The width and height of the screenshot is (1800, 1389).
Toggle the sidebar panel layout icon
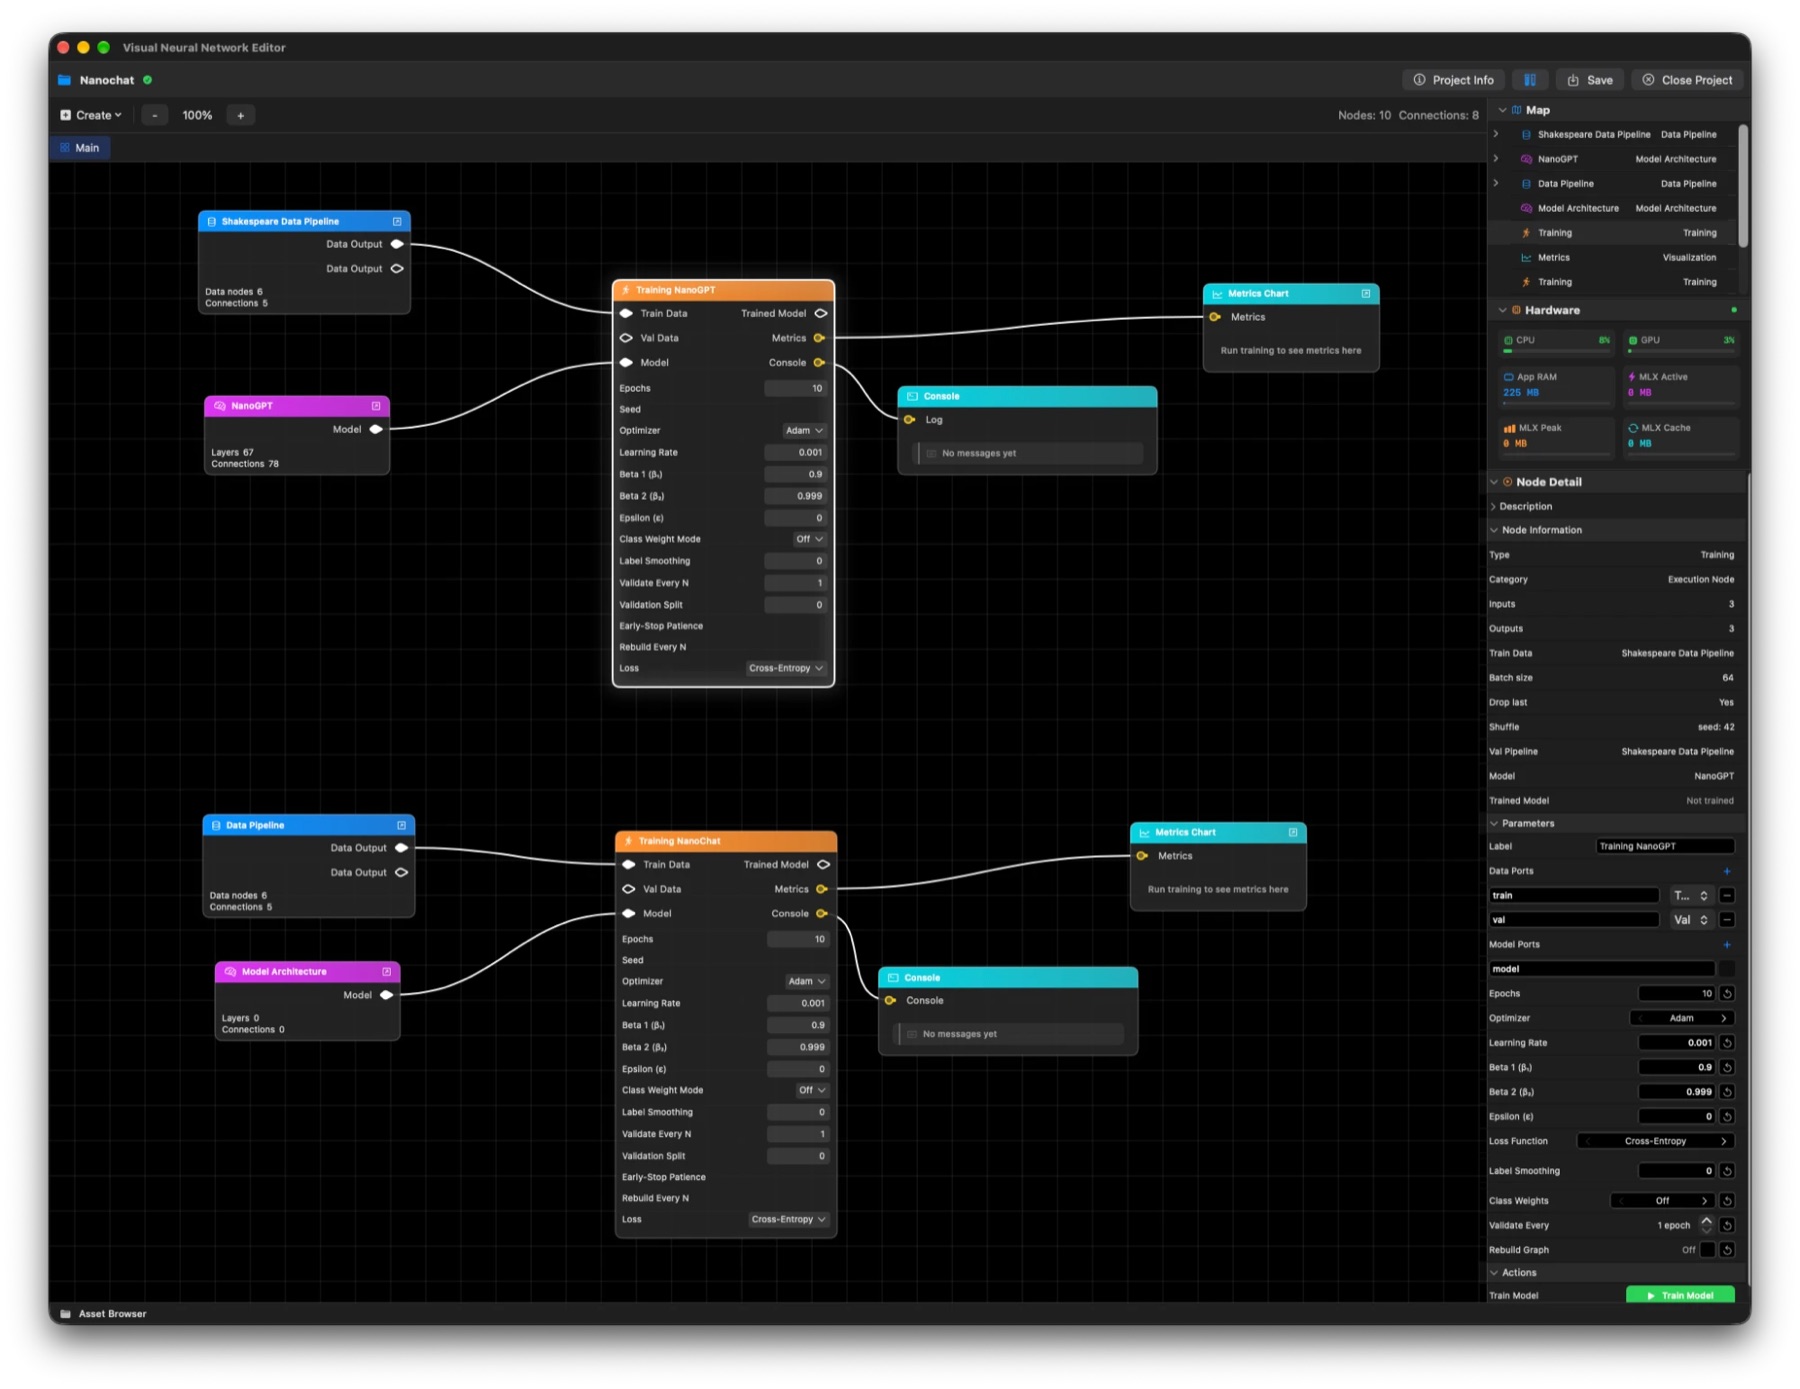1530,80
